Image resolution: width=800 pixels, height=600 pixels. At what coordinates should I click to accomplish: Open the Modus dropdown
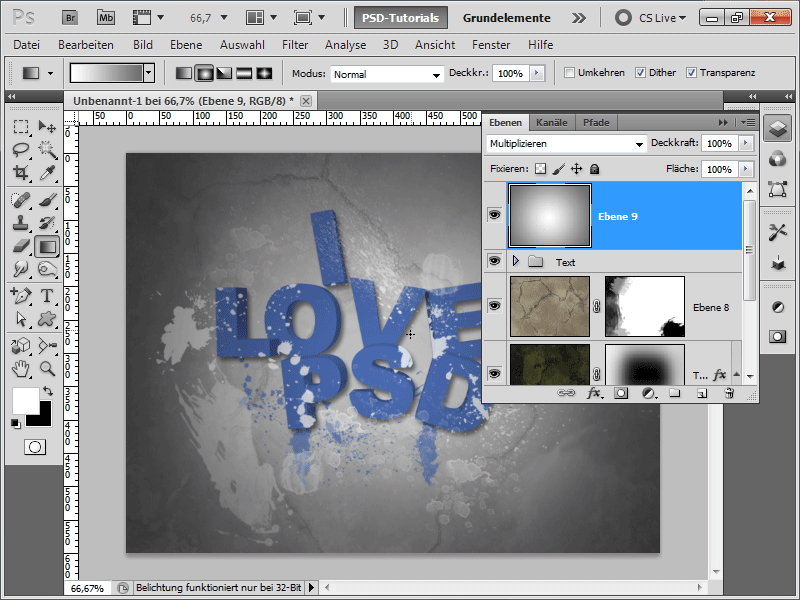pos(386,74)
